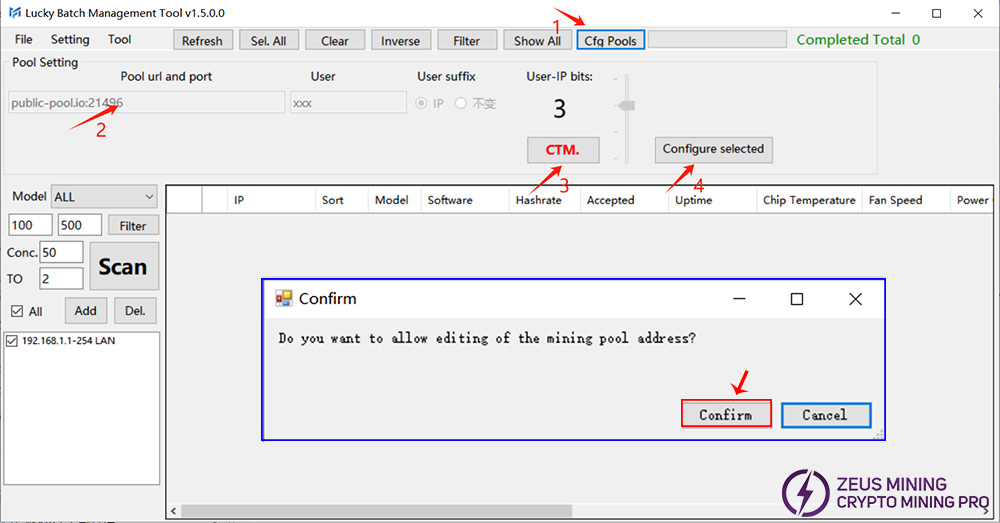Open the Tool menu

120,40
